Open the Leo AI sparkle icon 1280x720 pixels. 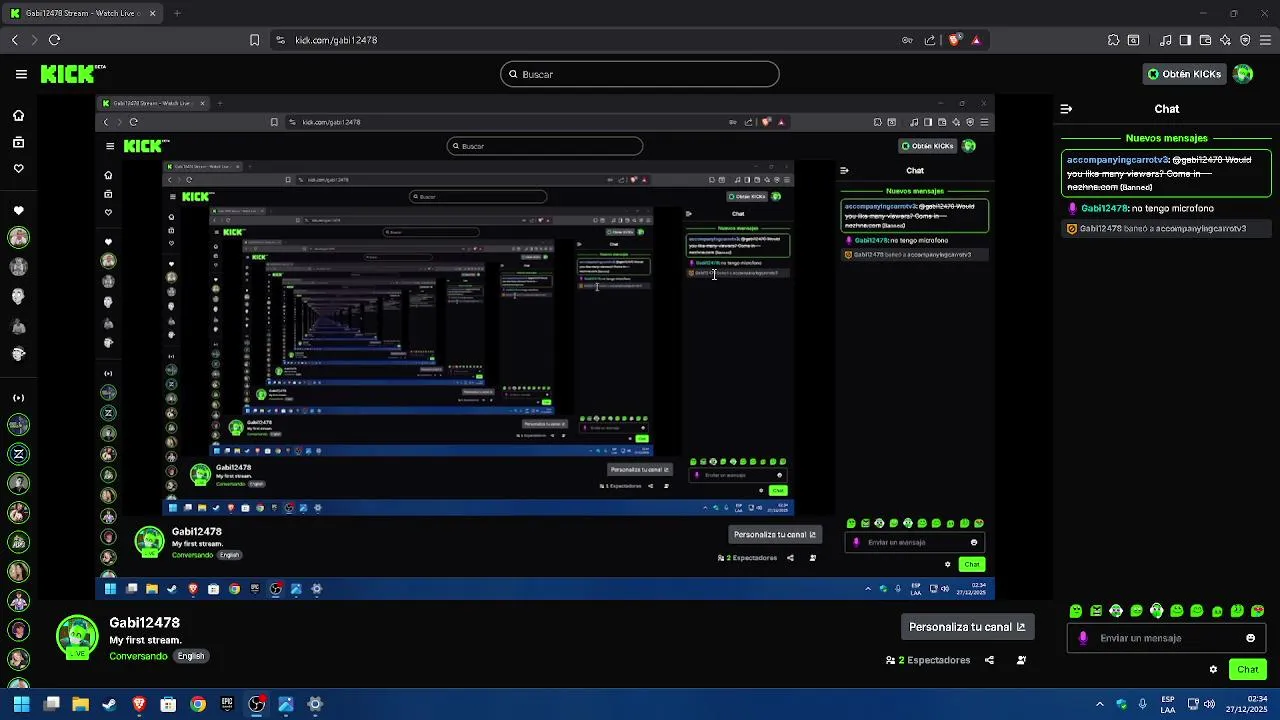(x=1225, y=40)
